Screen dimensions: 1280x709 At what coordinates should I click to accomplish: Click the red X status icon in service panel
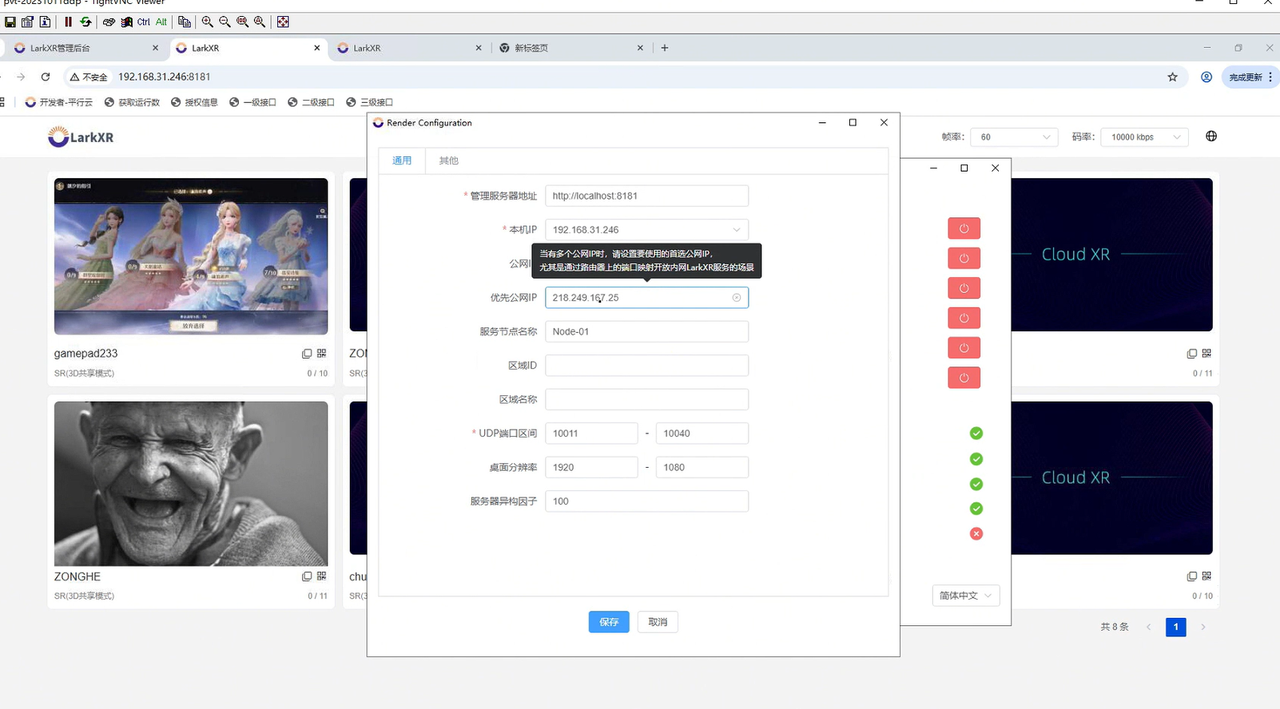tap(976, 534)
